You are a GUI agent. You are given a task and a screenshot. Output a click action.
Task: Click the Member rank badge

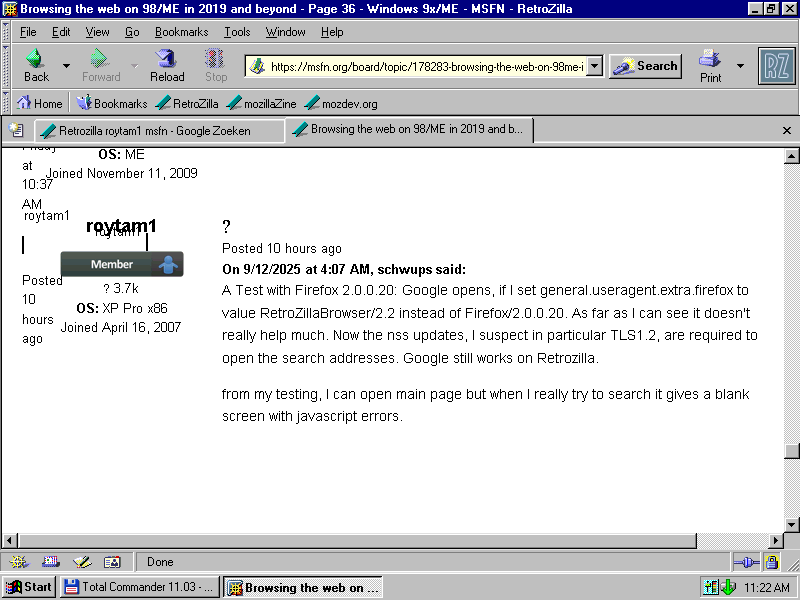coord(122,264)
